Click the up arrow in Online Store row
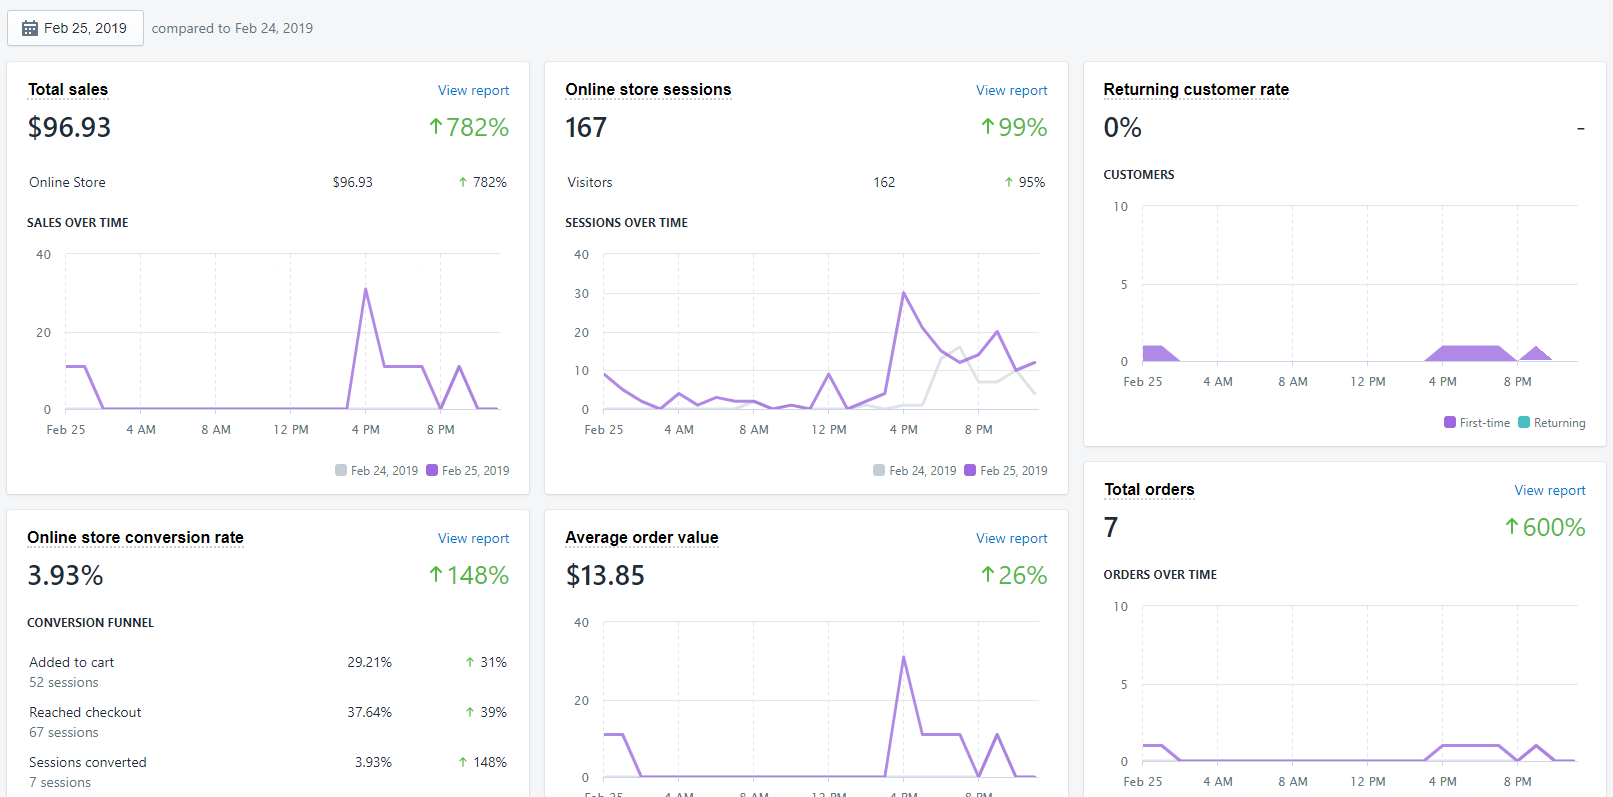Screen dimensions: 1613x797 pyautogui.click(x=463, y=182)
